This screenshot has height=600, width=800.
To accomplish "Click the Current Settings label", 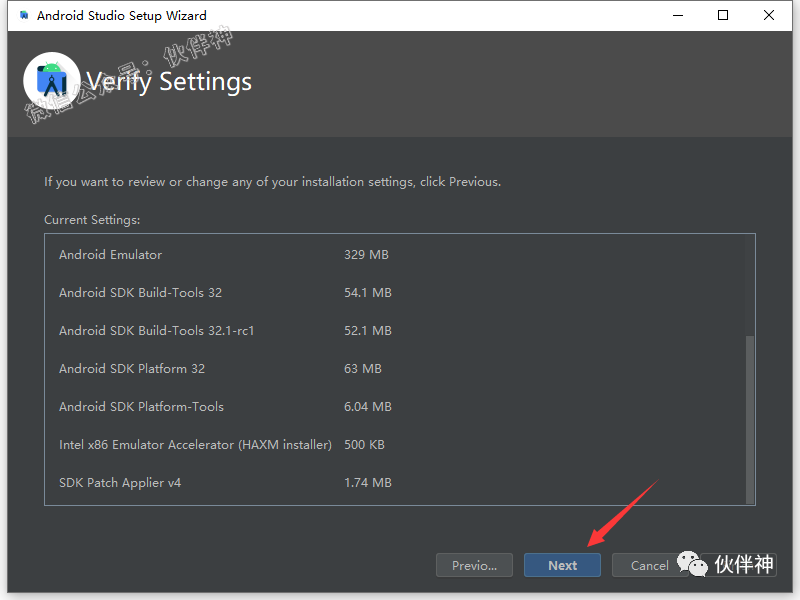I will tap(92, 220).
